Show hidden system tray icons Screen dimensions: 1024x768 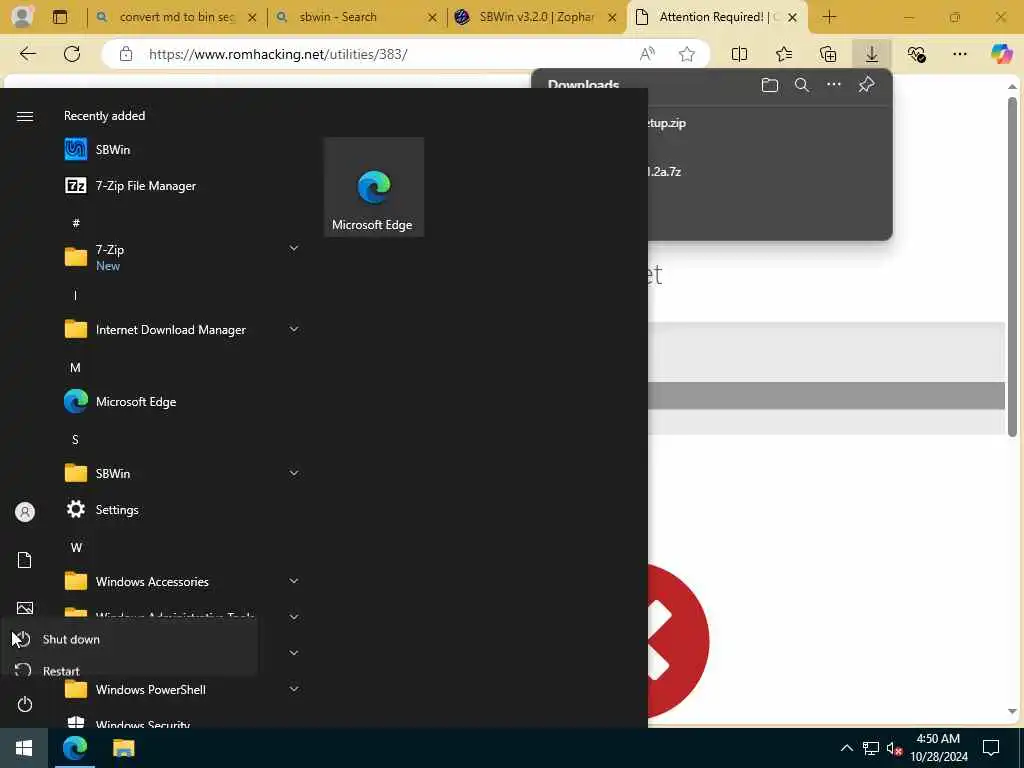[x=846, y=748]
